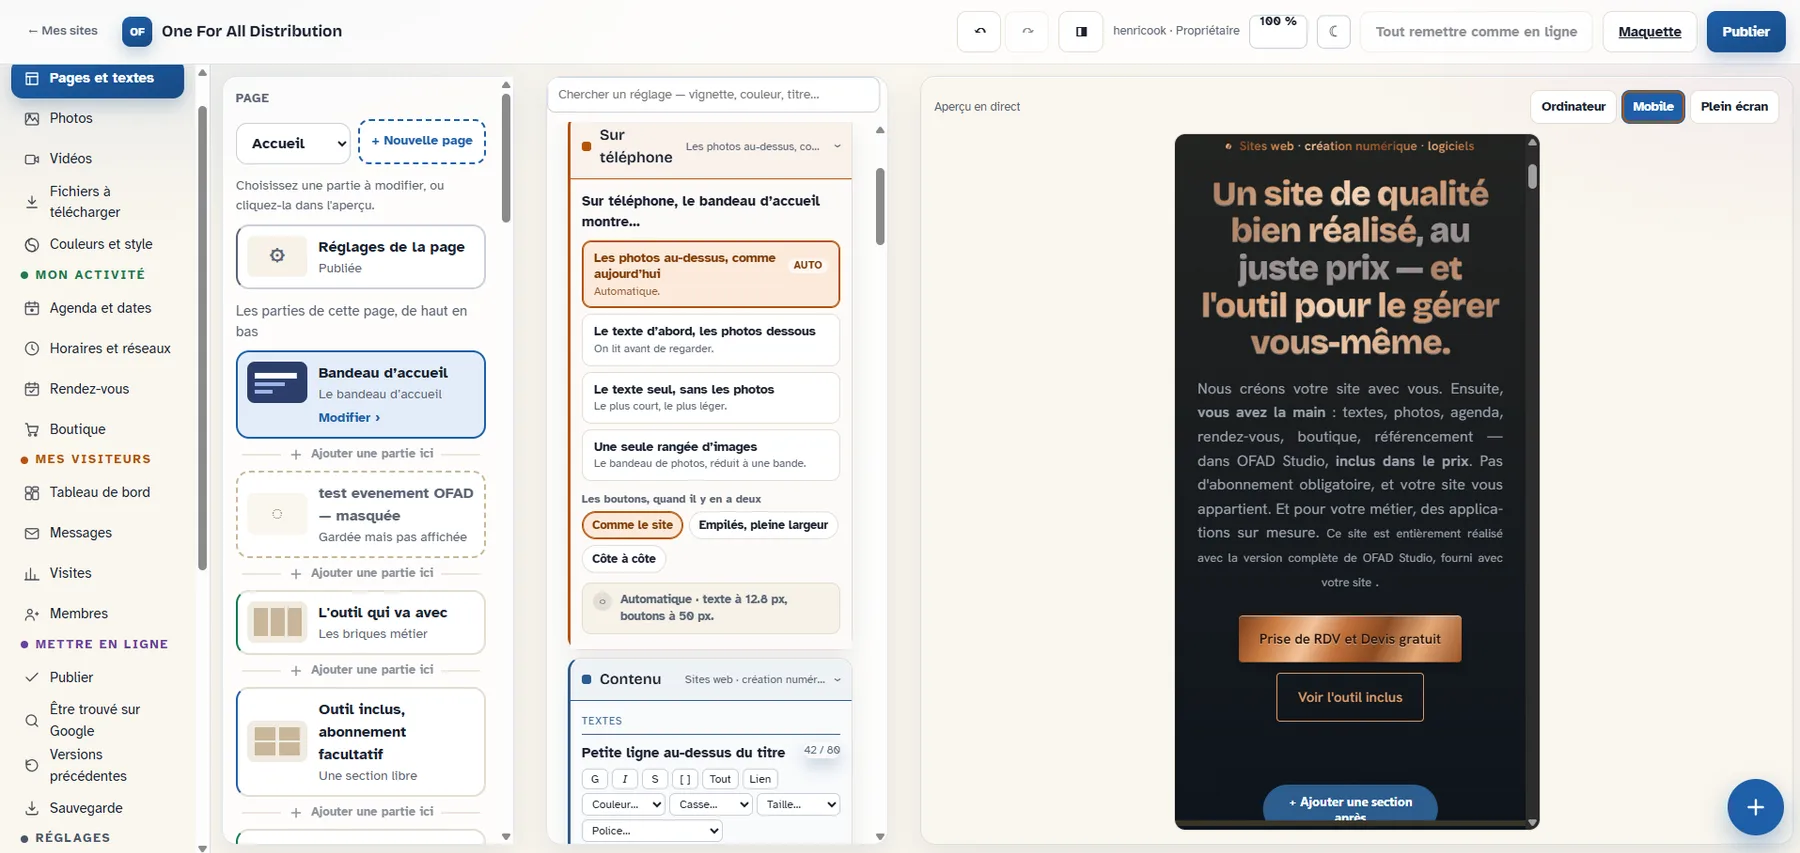The height and width of the screenshot is (853, 1800).
Task: Toggle the side panel layout icon
Action: (x=1081, y=31)
